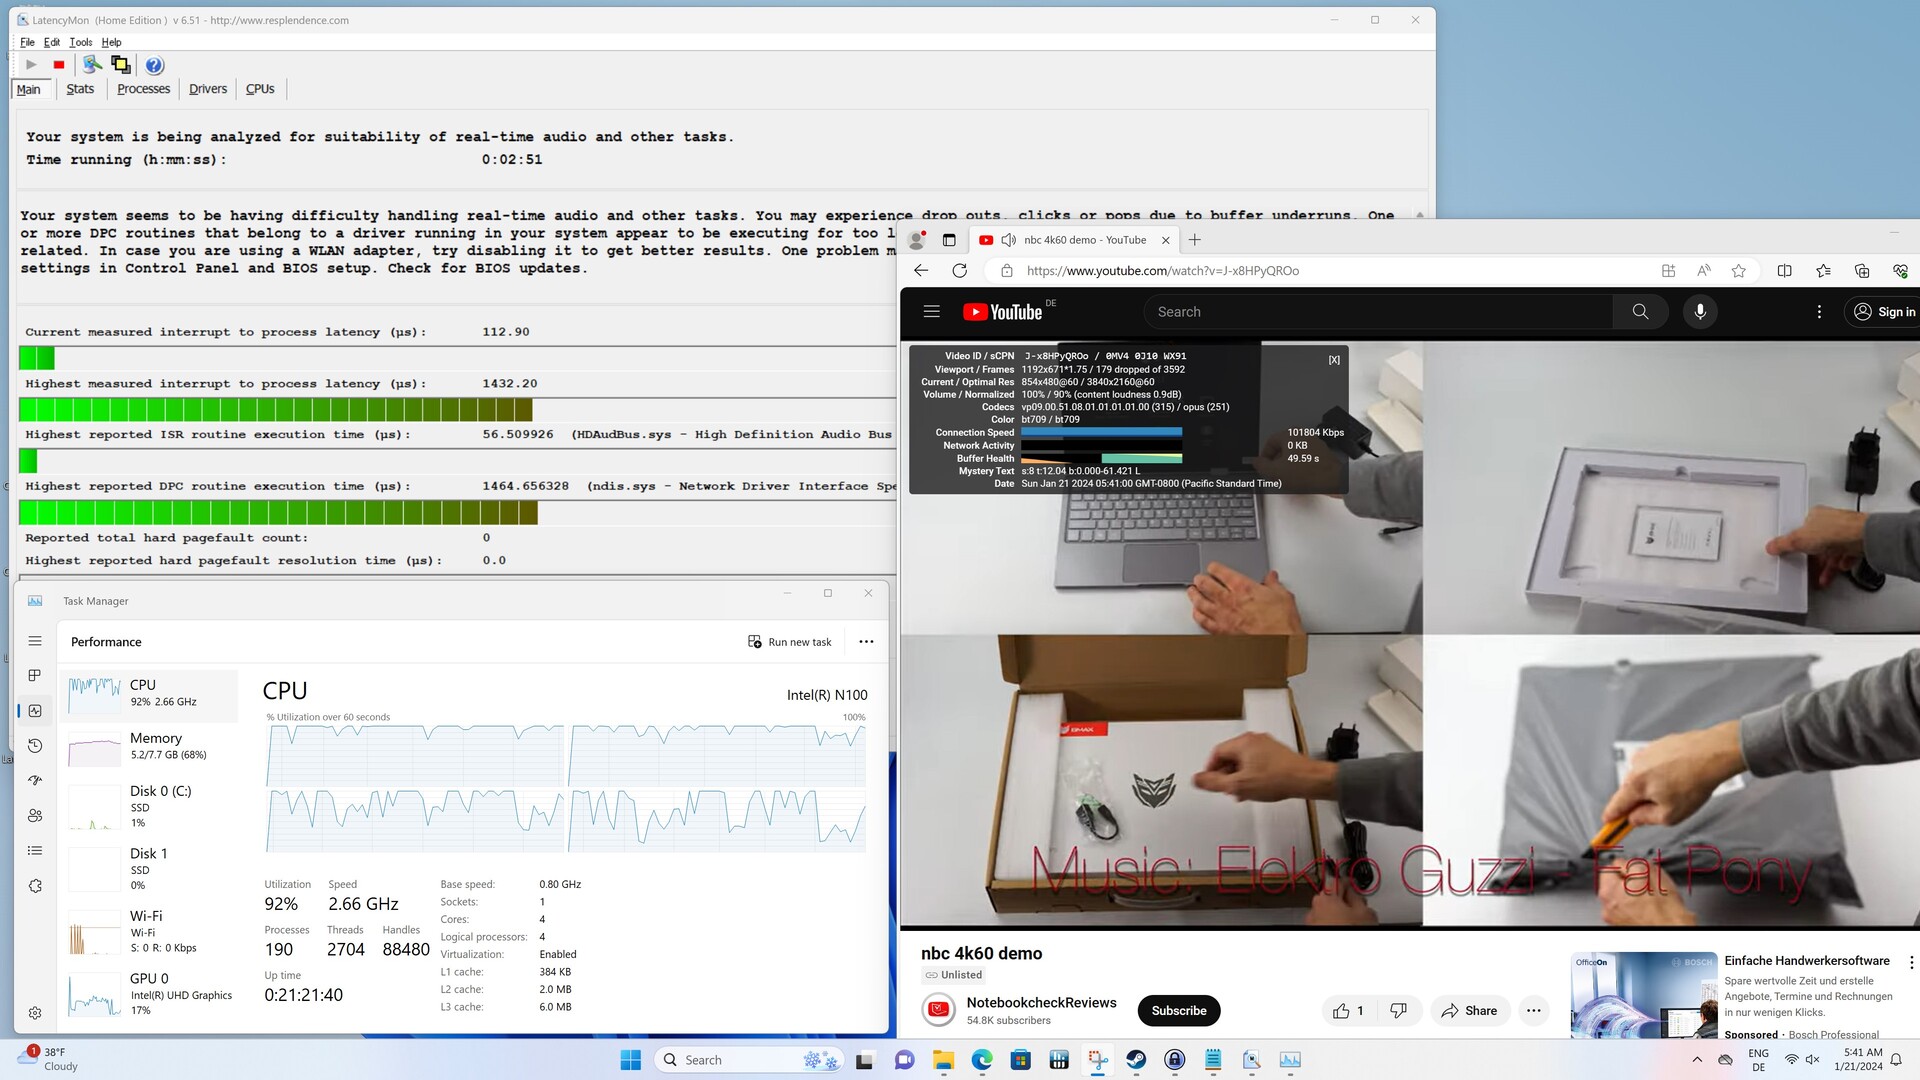1920x1080 pixels.
Task: Open Edge tab actions menu icon
Action: (949, 240)
